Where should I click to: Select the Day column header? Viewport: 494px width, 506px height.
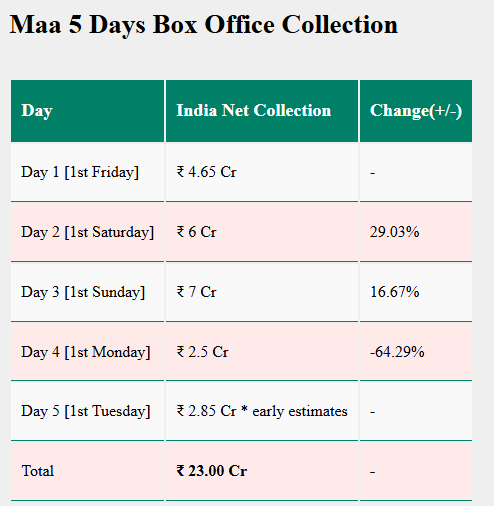[x=87, y=111]
